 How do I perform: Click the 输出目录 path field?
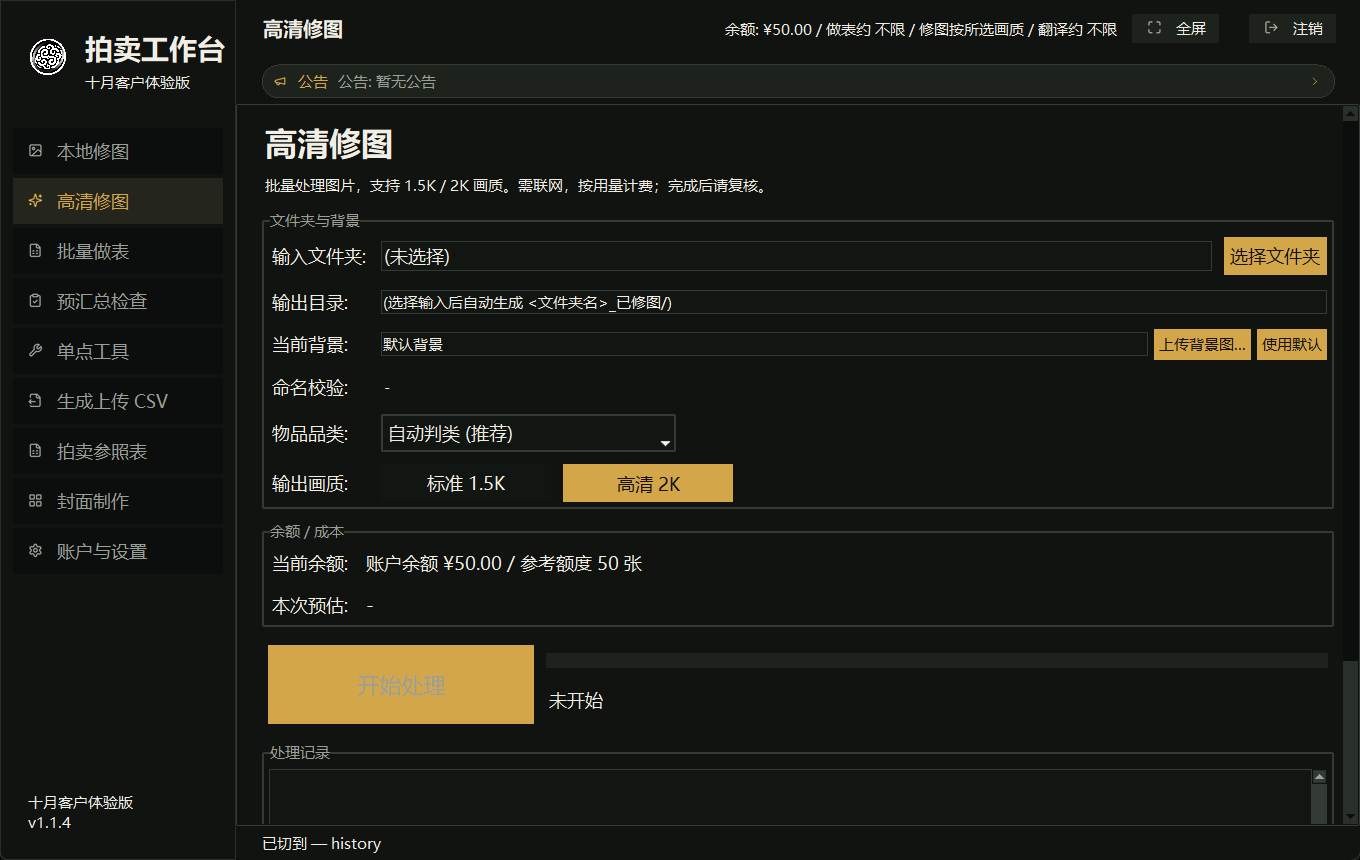point(854,302)
